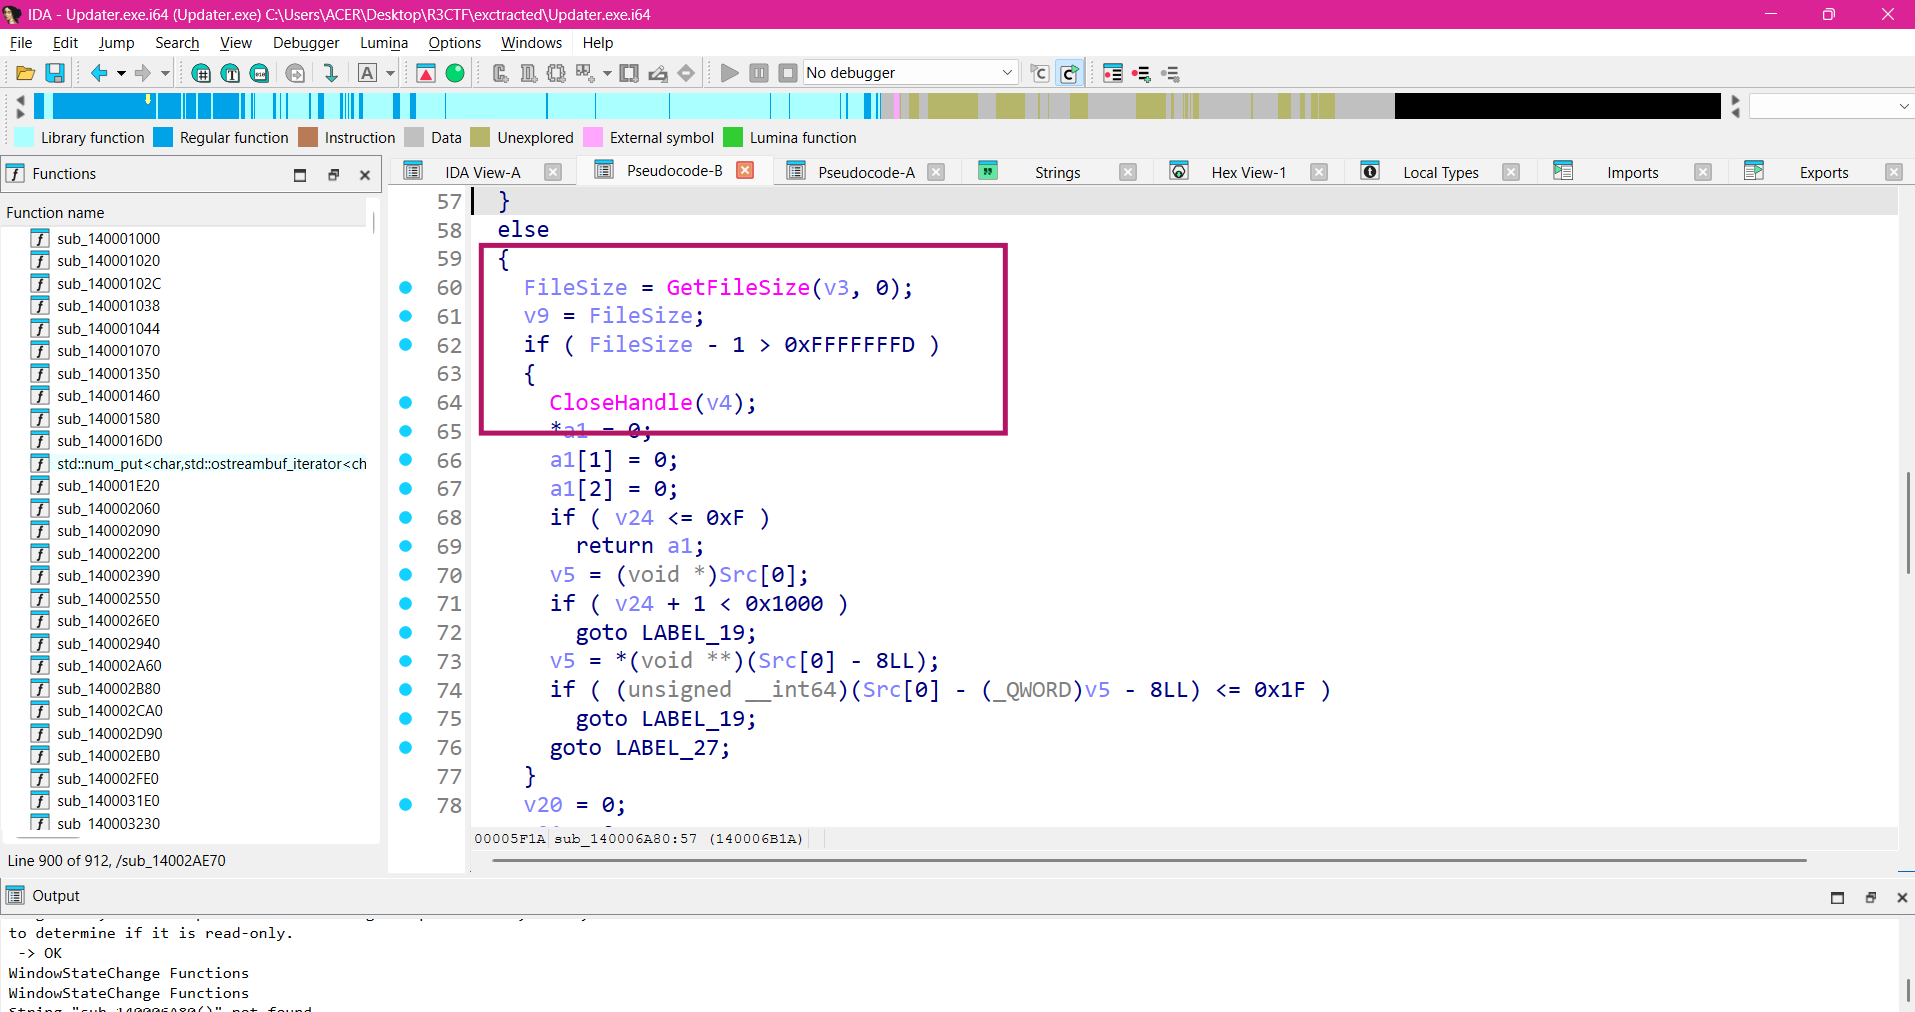This screenshot has width=1915, height=1012.
Task: Jump forward with gray right arrow
Action: (x=143, y=73)
